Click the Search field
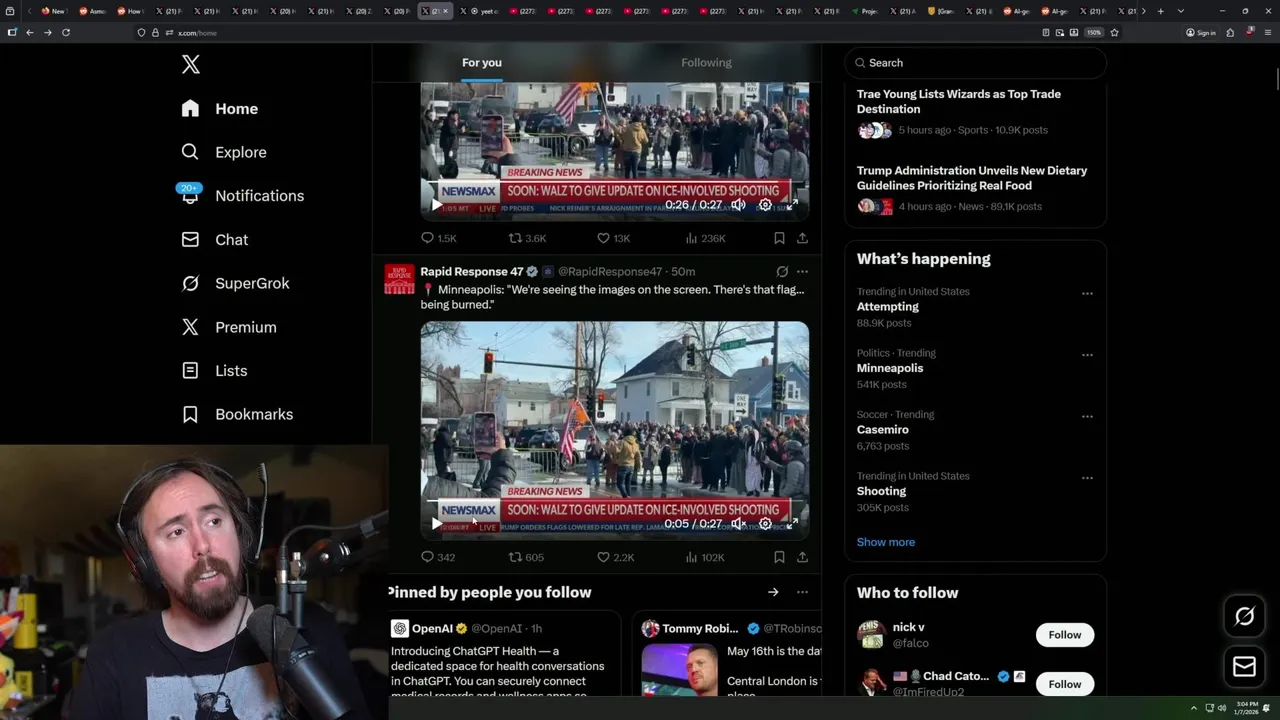Screen dimensions: 1280x720 point(976,63)
